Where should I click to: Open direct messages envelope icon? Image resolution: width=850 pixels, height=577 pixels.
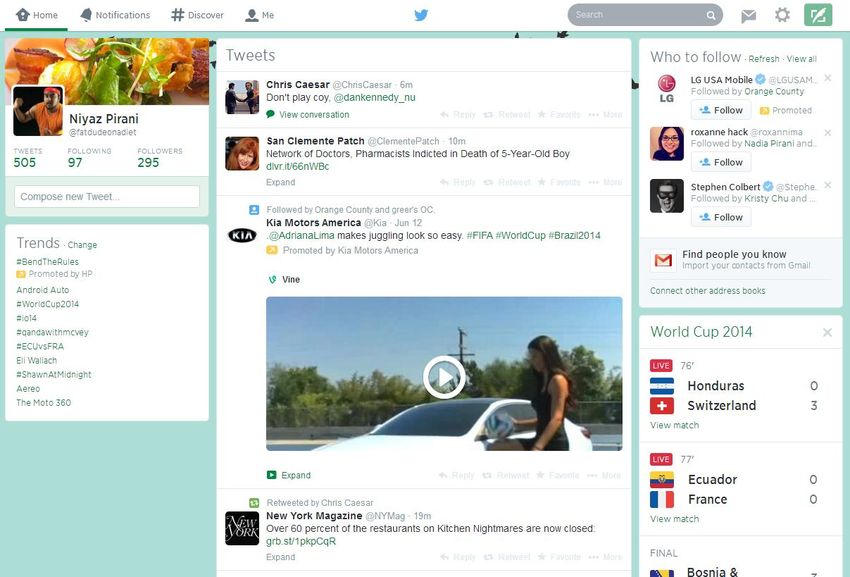(x=748, y=16)
